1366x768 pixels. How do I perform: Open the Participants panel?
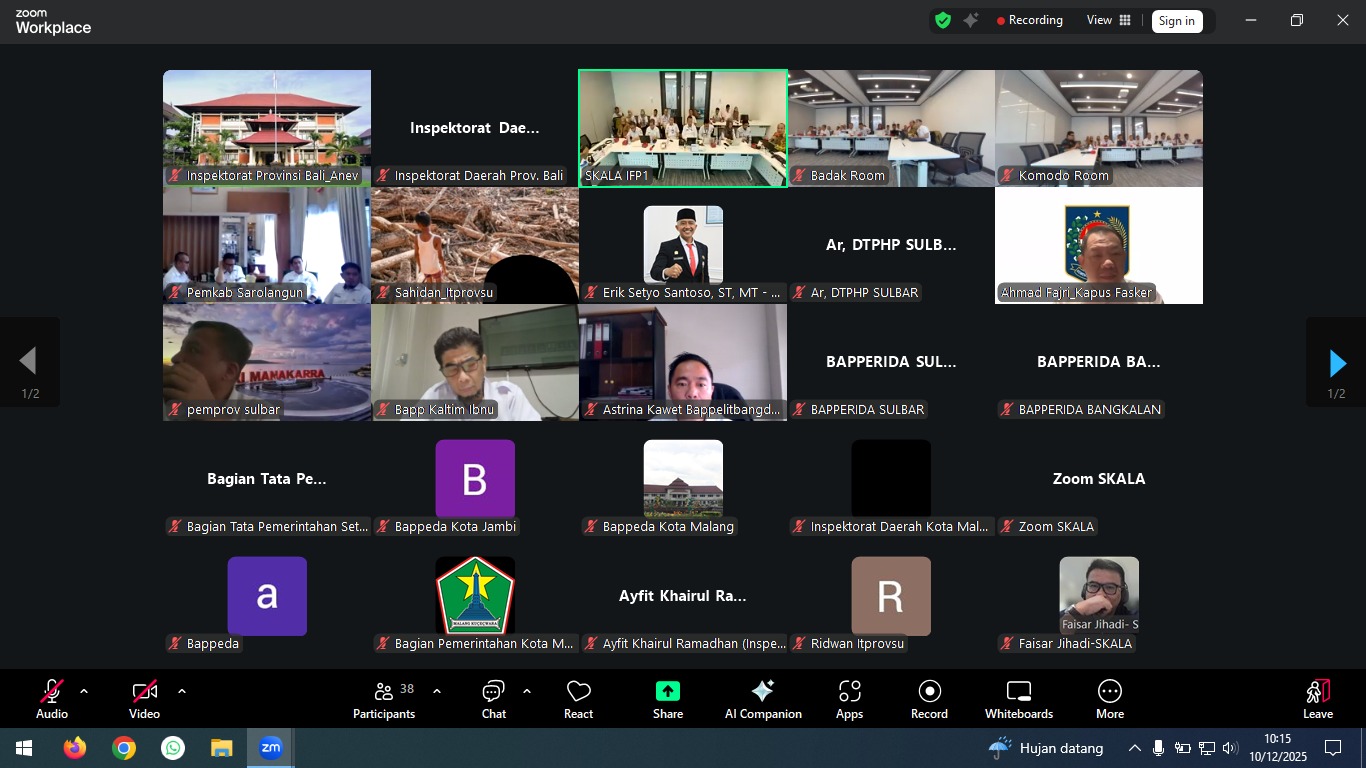384,699
